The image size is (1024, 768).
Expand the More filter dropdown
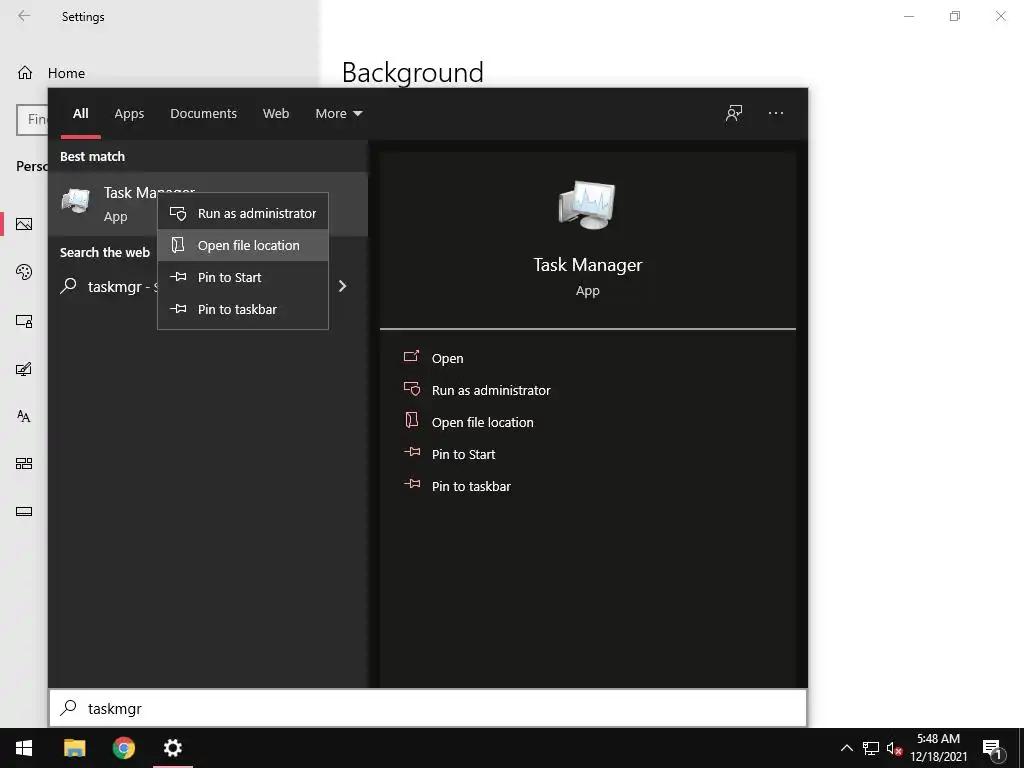(x=338, y=114)
